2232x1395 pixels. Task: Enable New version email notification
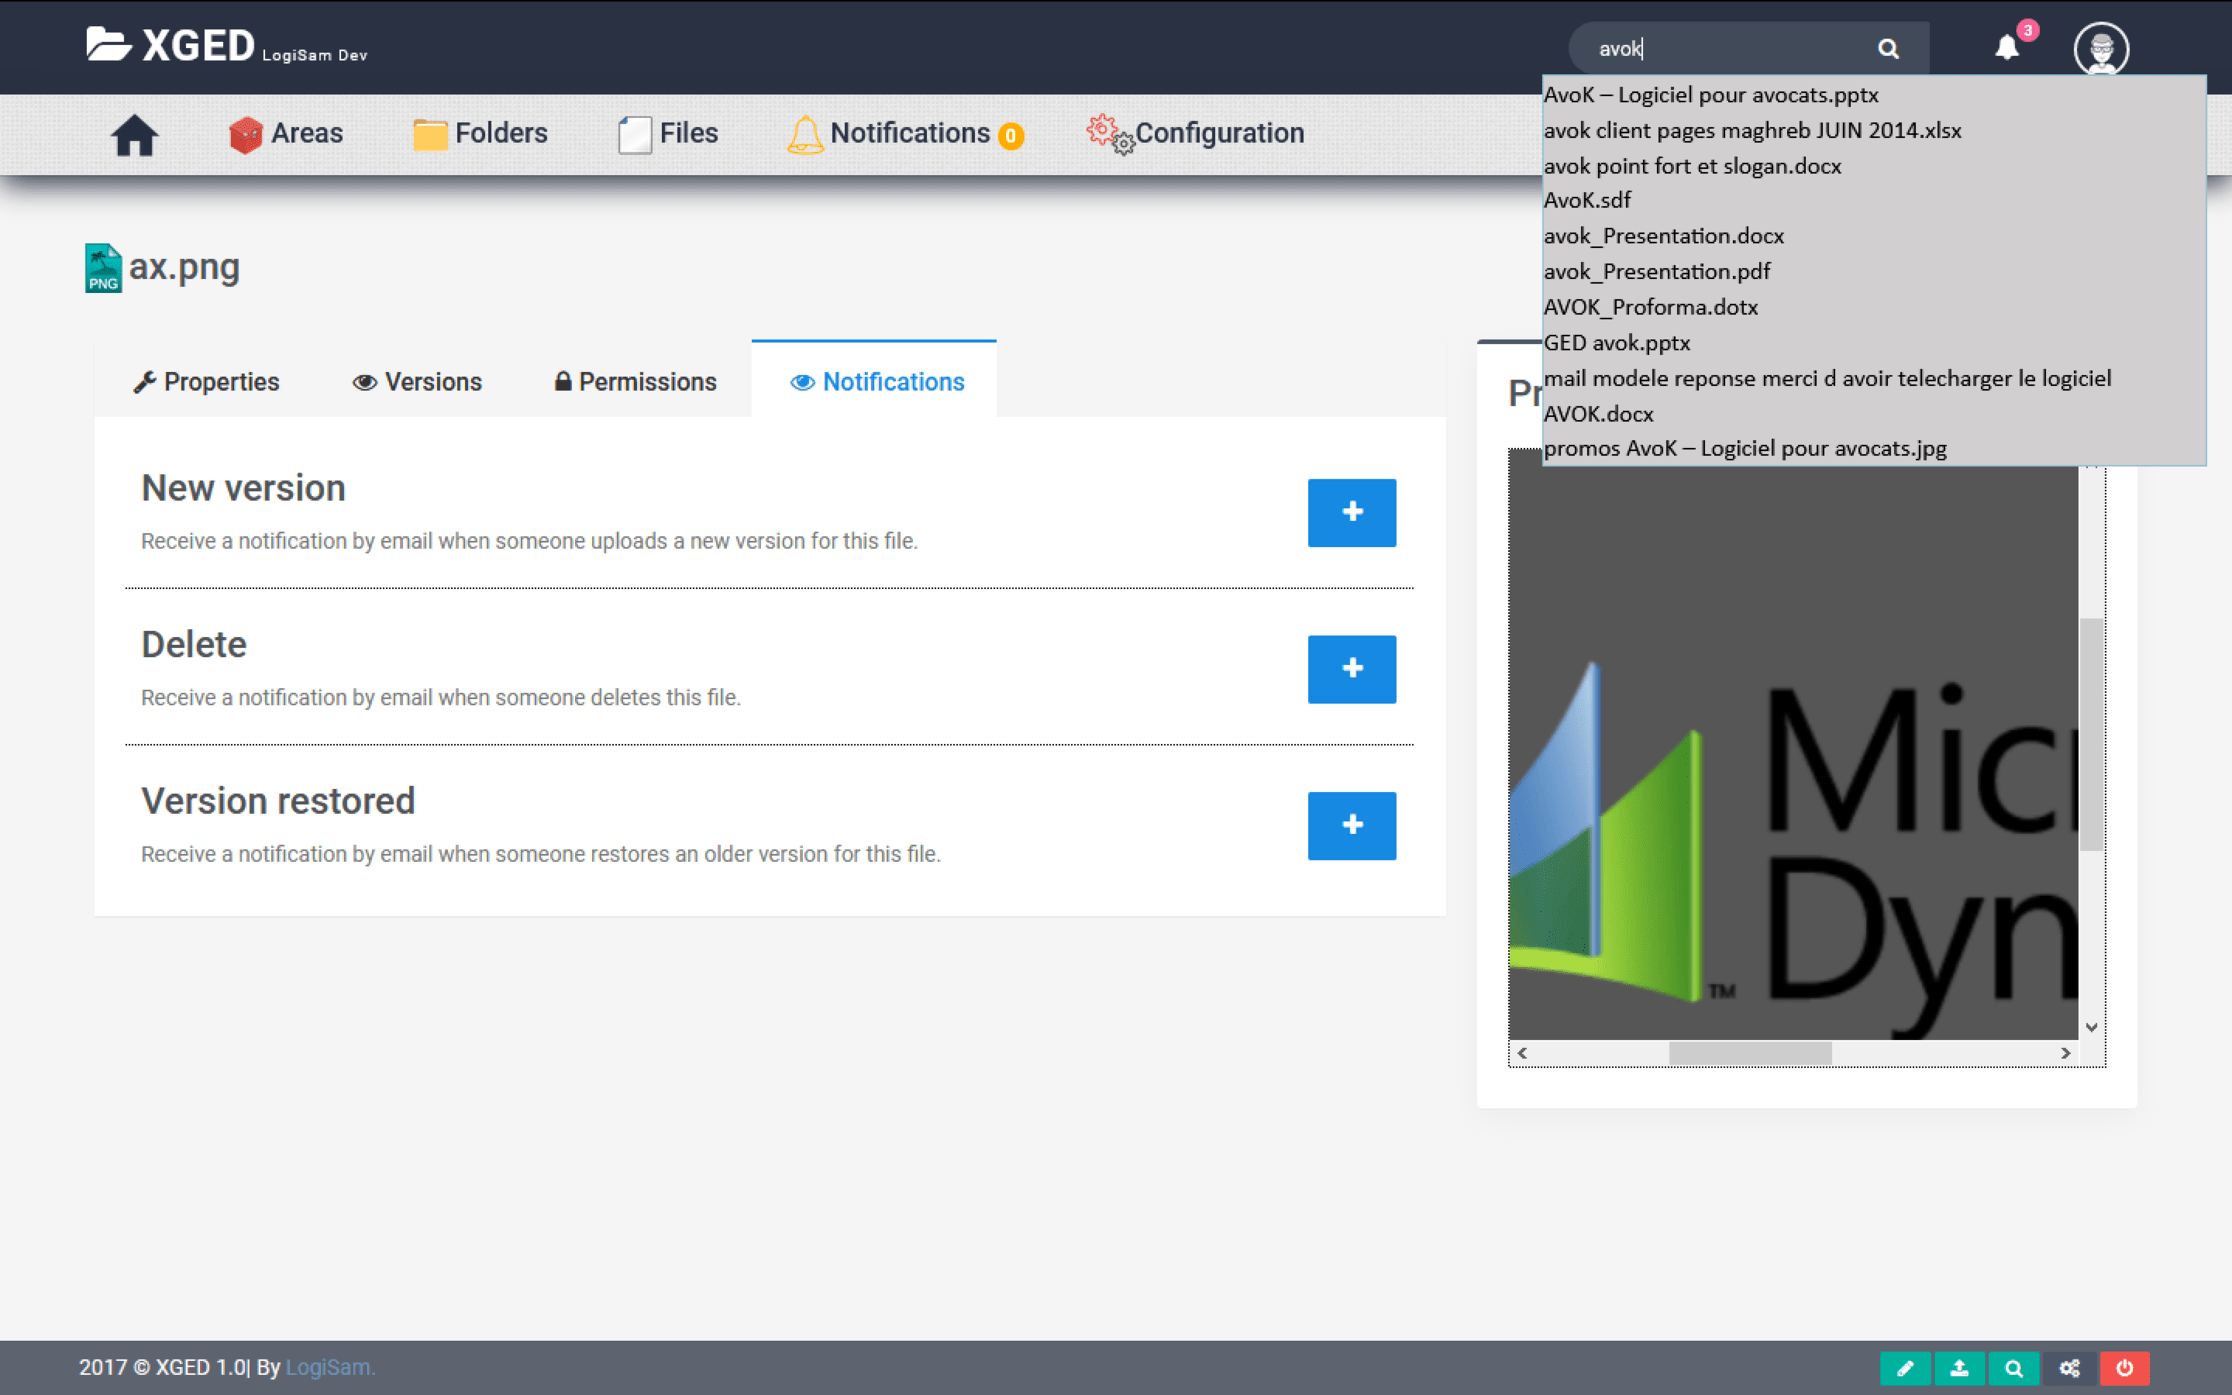1351,512
